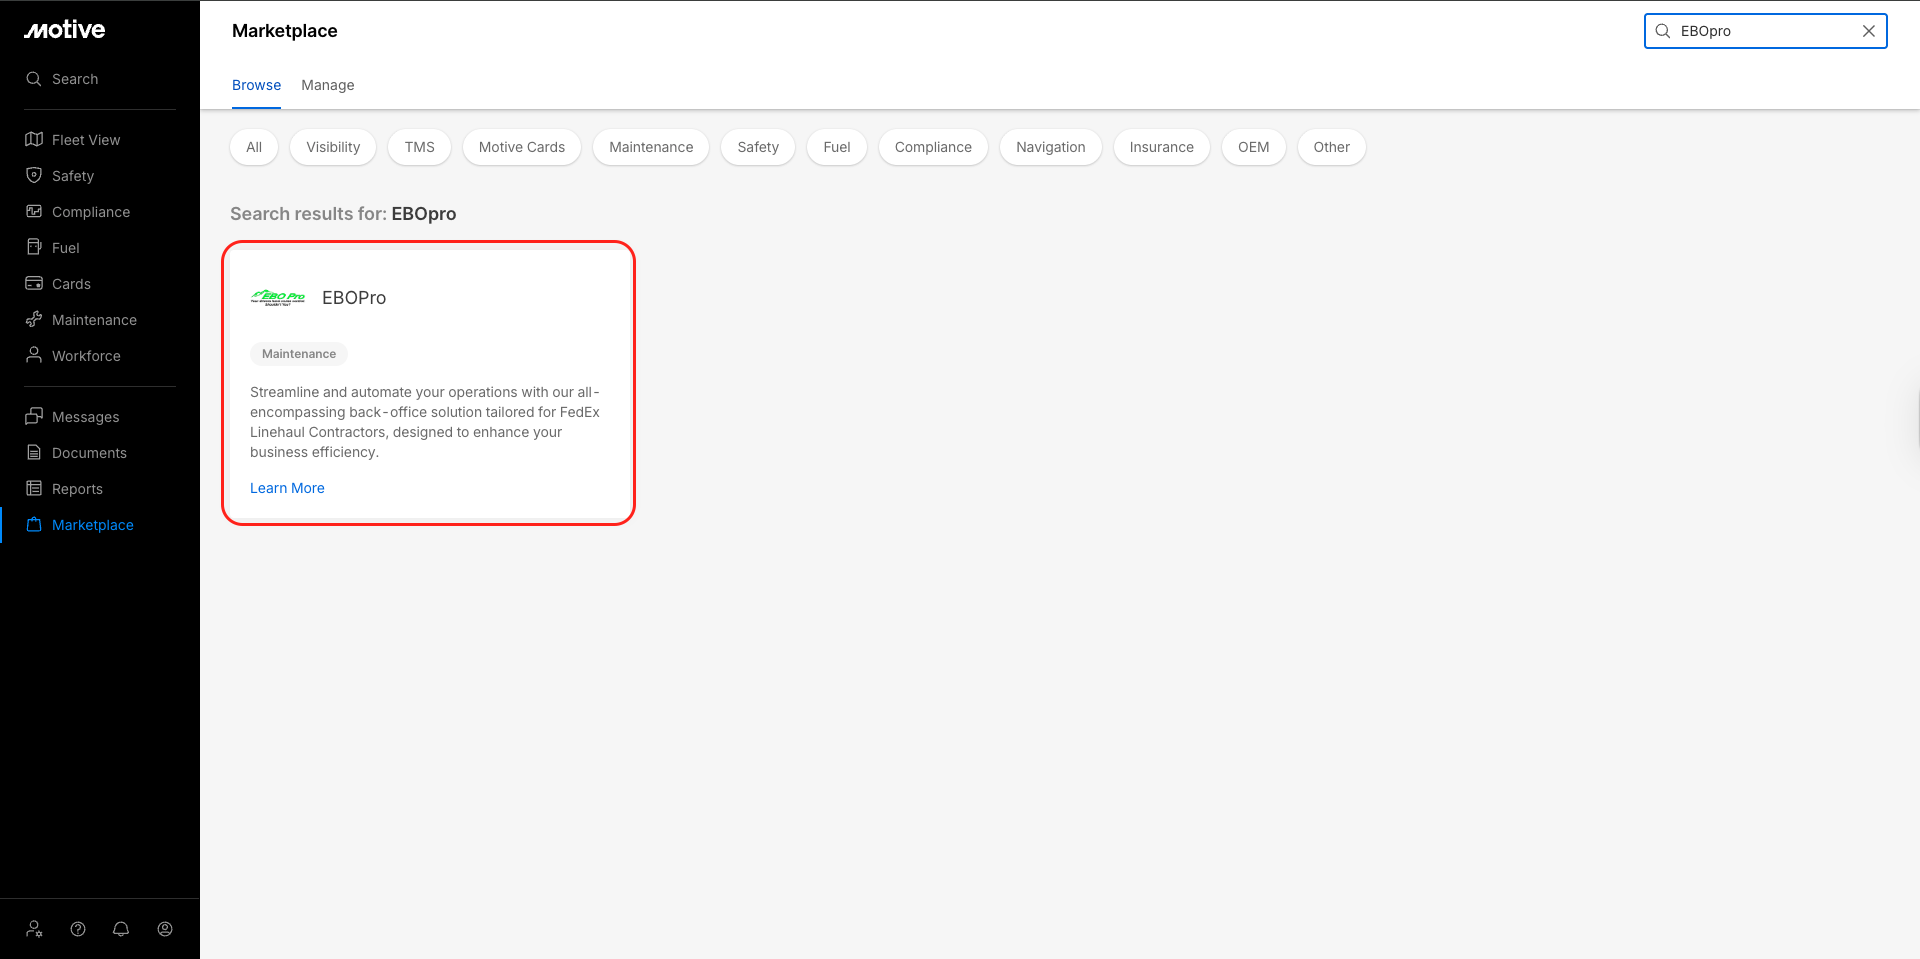Click the Fuel pump icon

click(34, 247)
